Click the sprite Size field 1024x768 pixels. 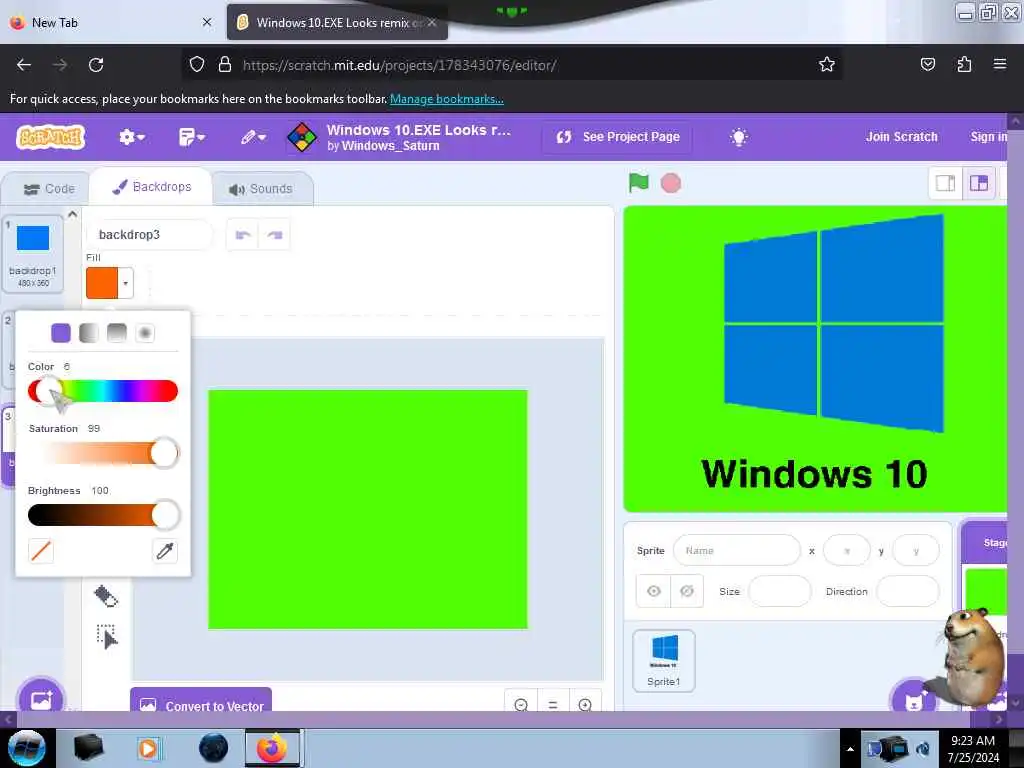(x=780, y=591)
